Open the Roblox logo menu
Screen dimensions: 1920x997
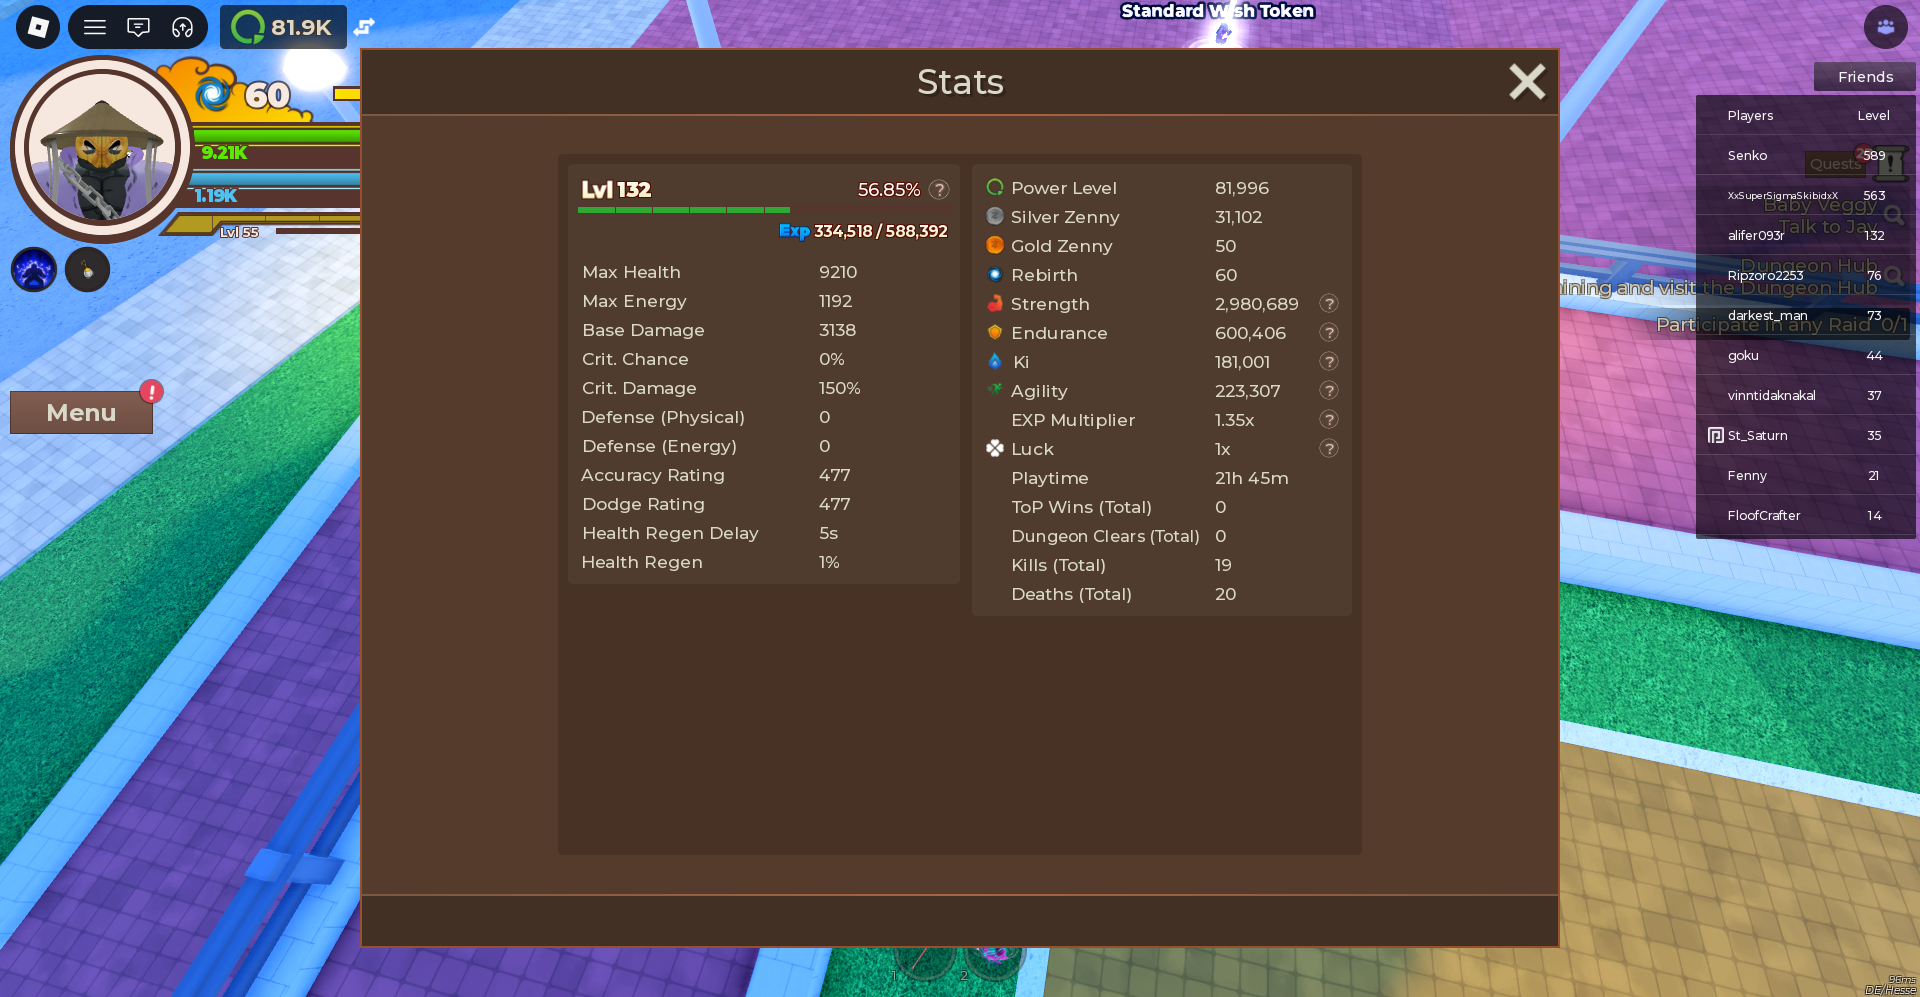(x=38, y=27)
